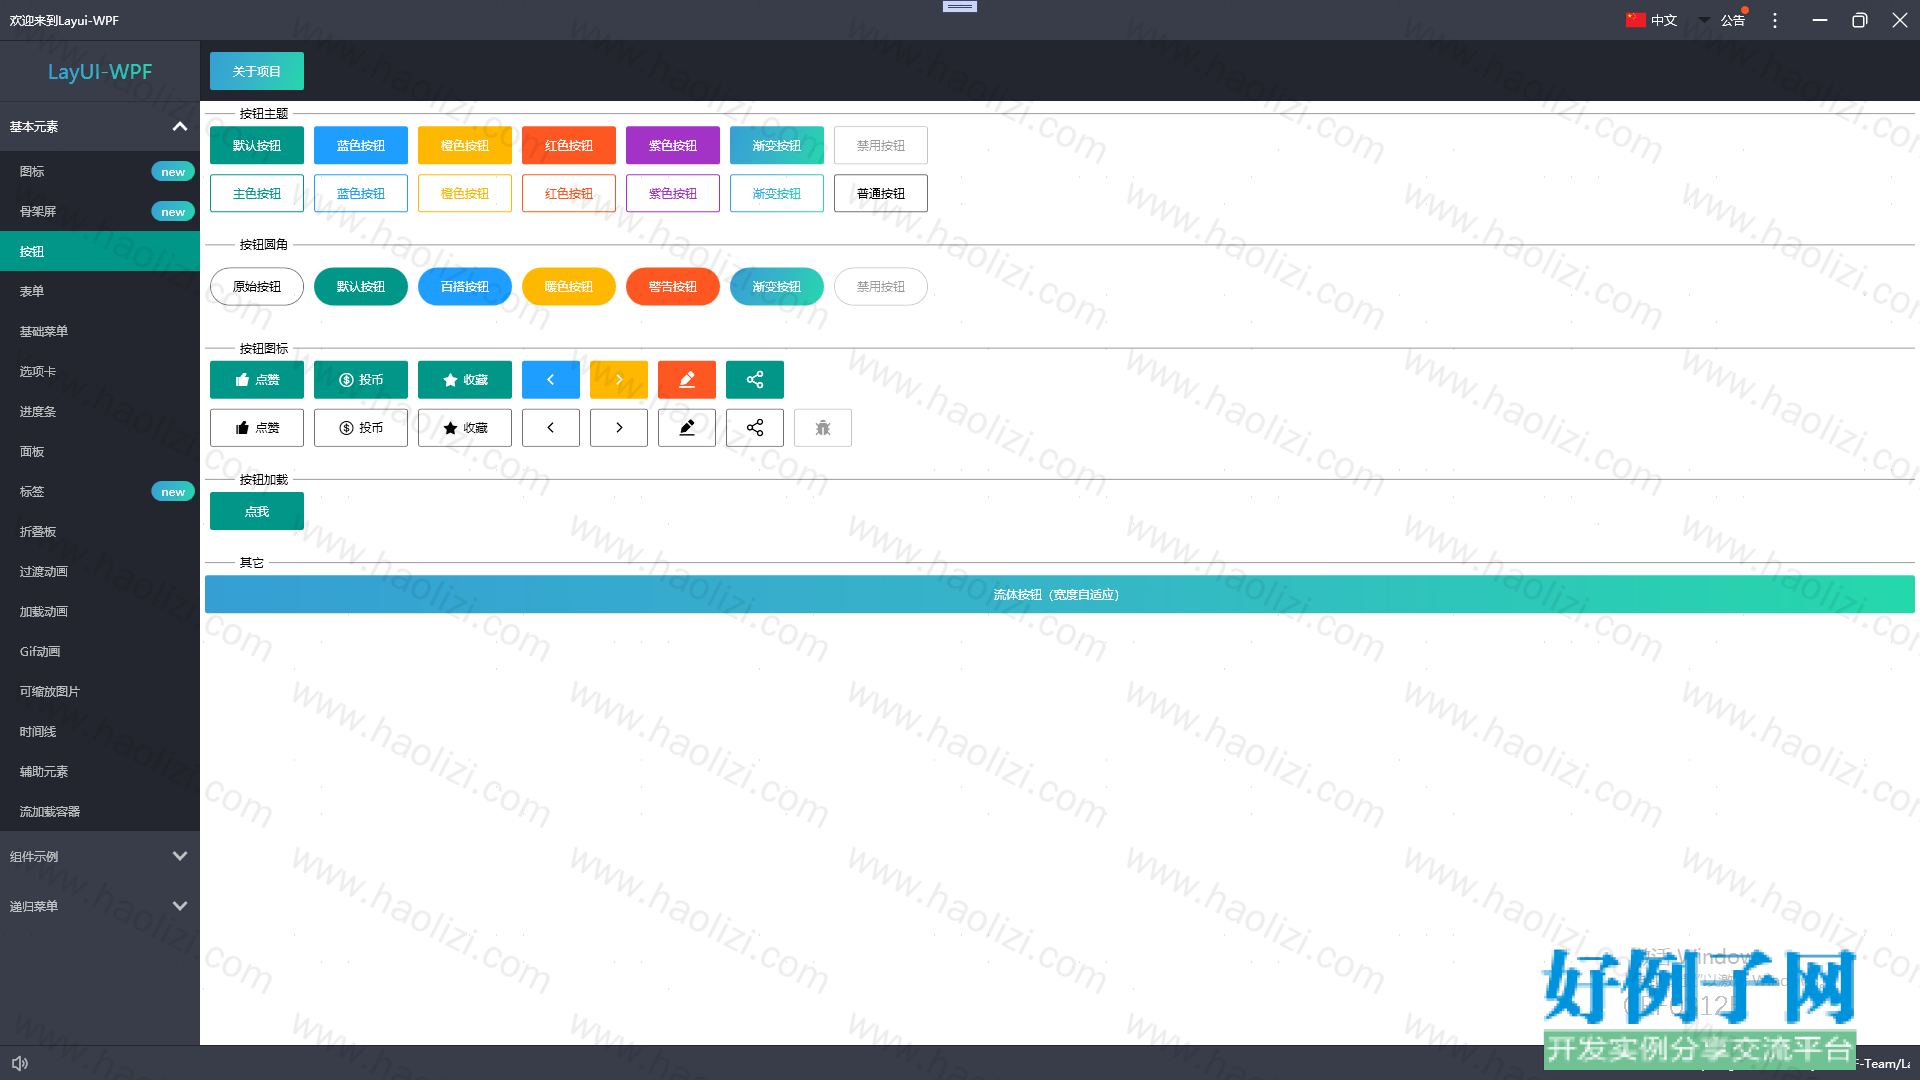
Task: Open 时间线 sidebar item
Action: (100, 731)
